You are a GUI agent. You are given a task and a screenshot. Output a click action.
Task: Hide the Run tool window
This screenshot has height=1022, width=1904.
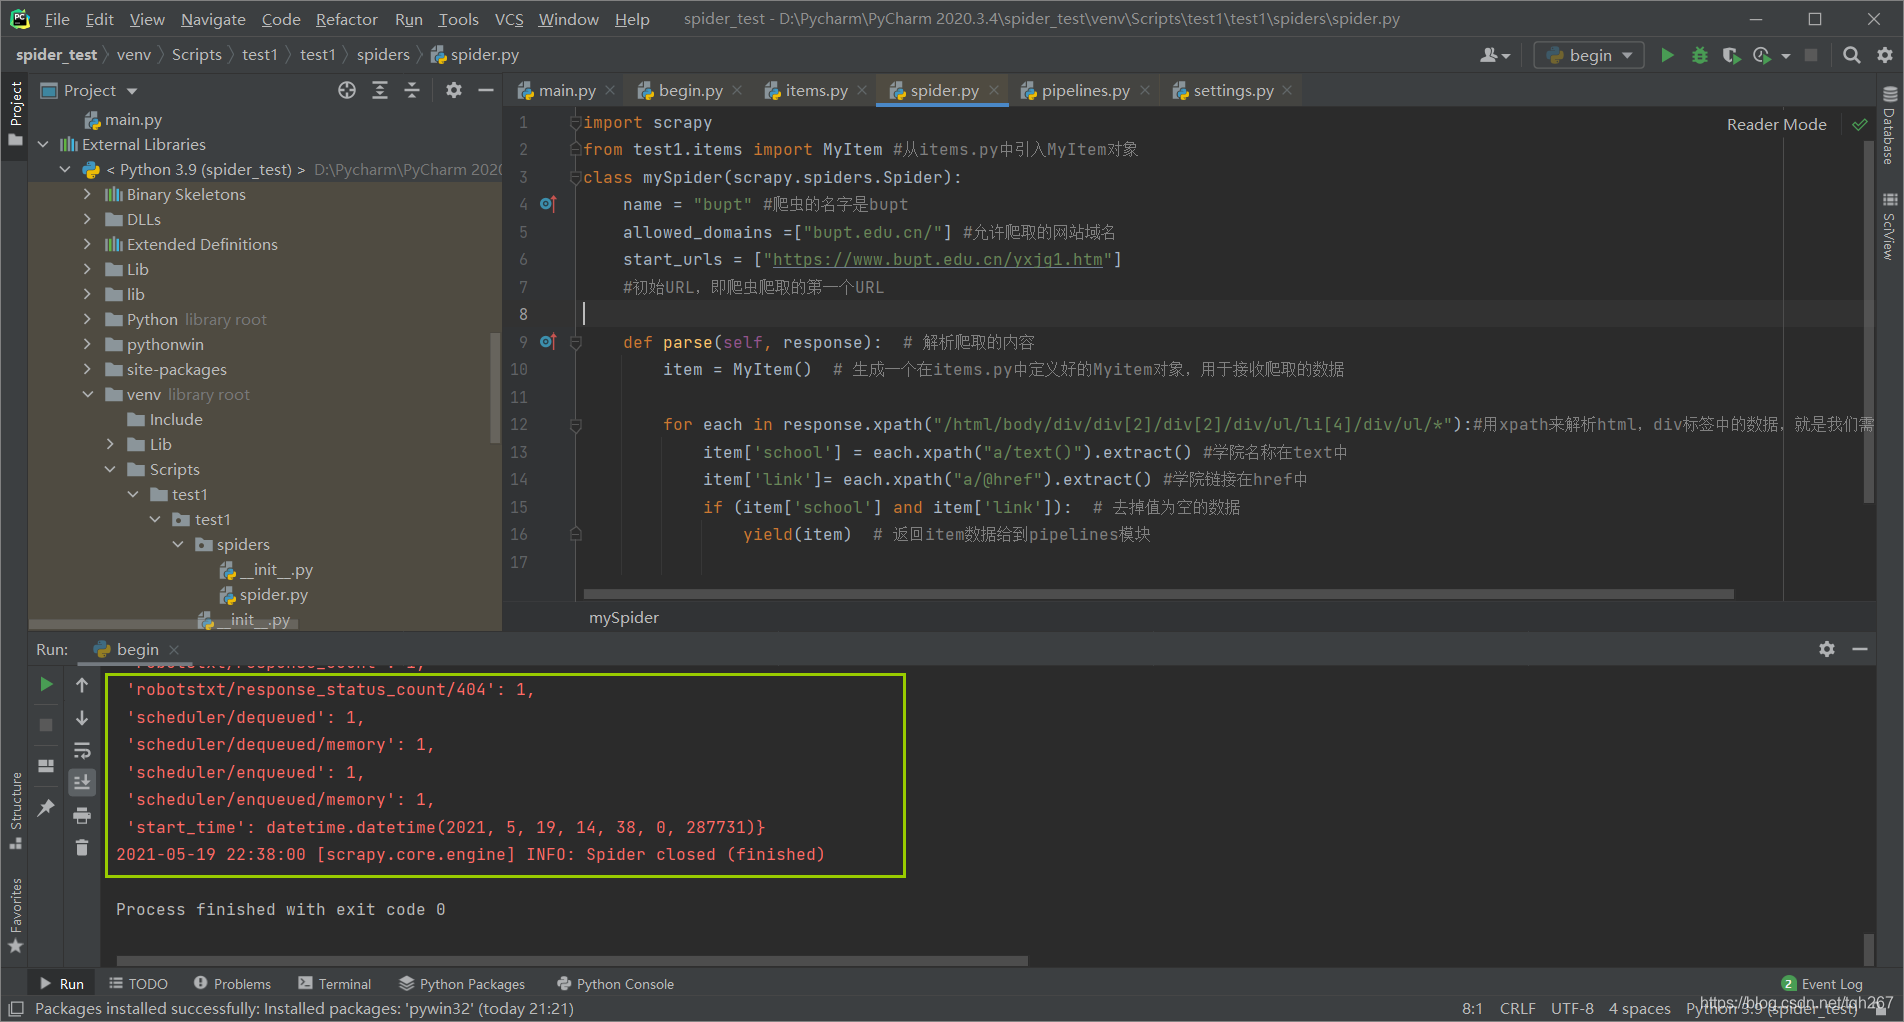tap(1860, 649)
